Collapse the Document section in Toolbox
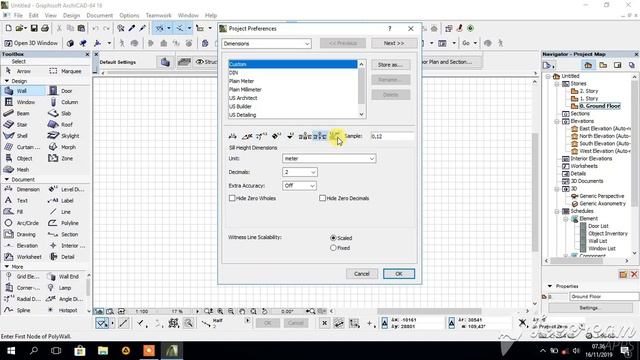Viewport: 640px width, 360px height. pos(7,179)
